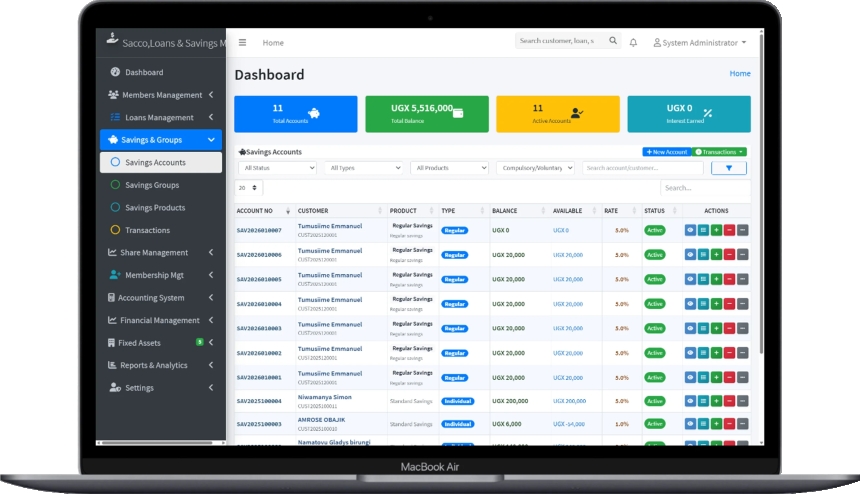The image size is (860, 494).
Task: Select Transactions sidebar sub-item
Action: coord(147,230)
